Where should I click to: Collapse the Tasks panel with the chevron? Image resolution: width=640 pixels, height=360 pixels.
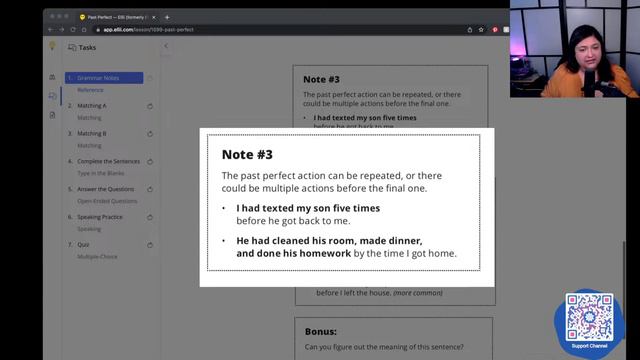point(166,46)
